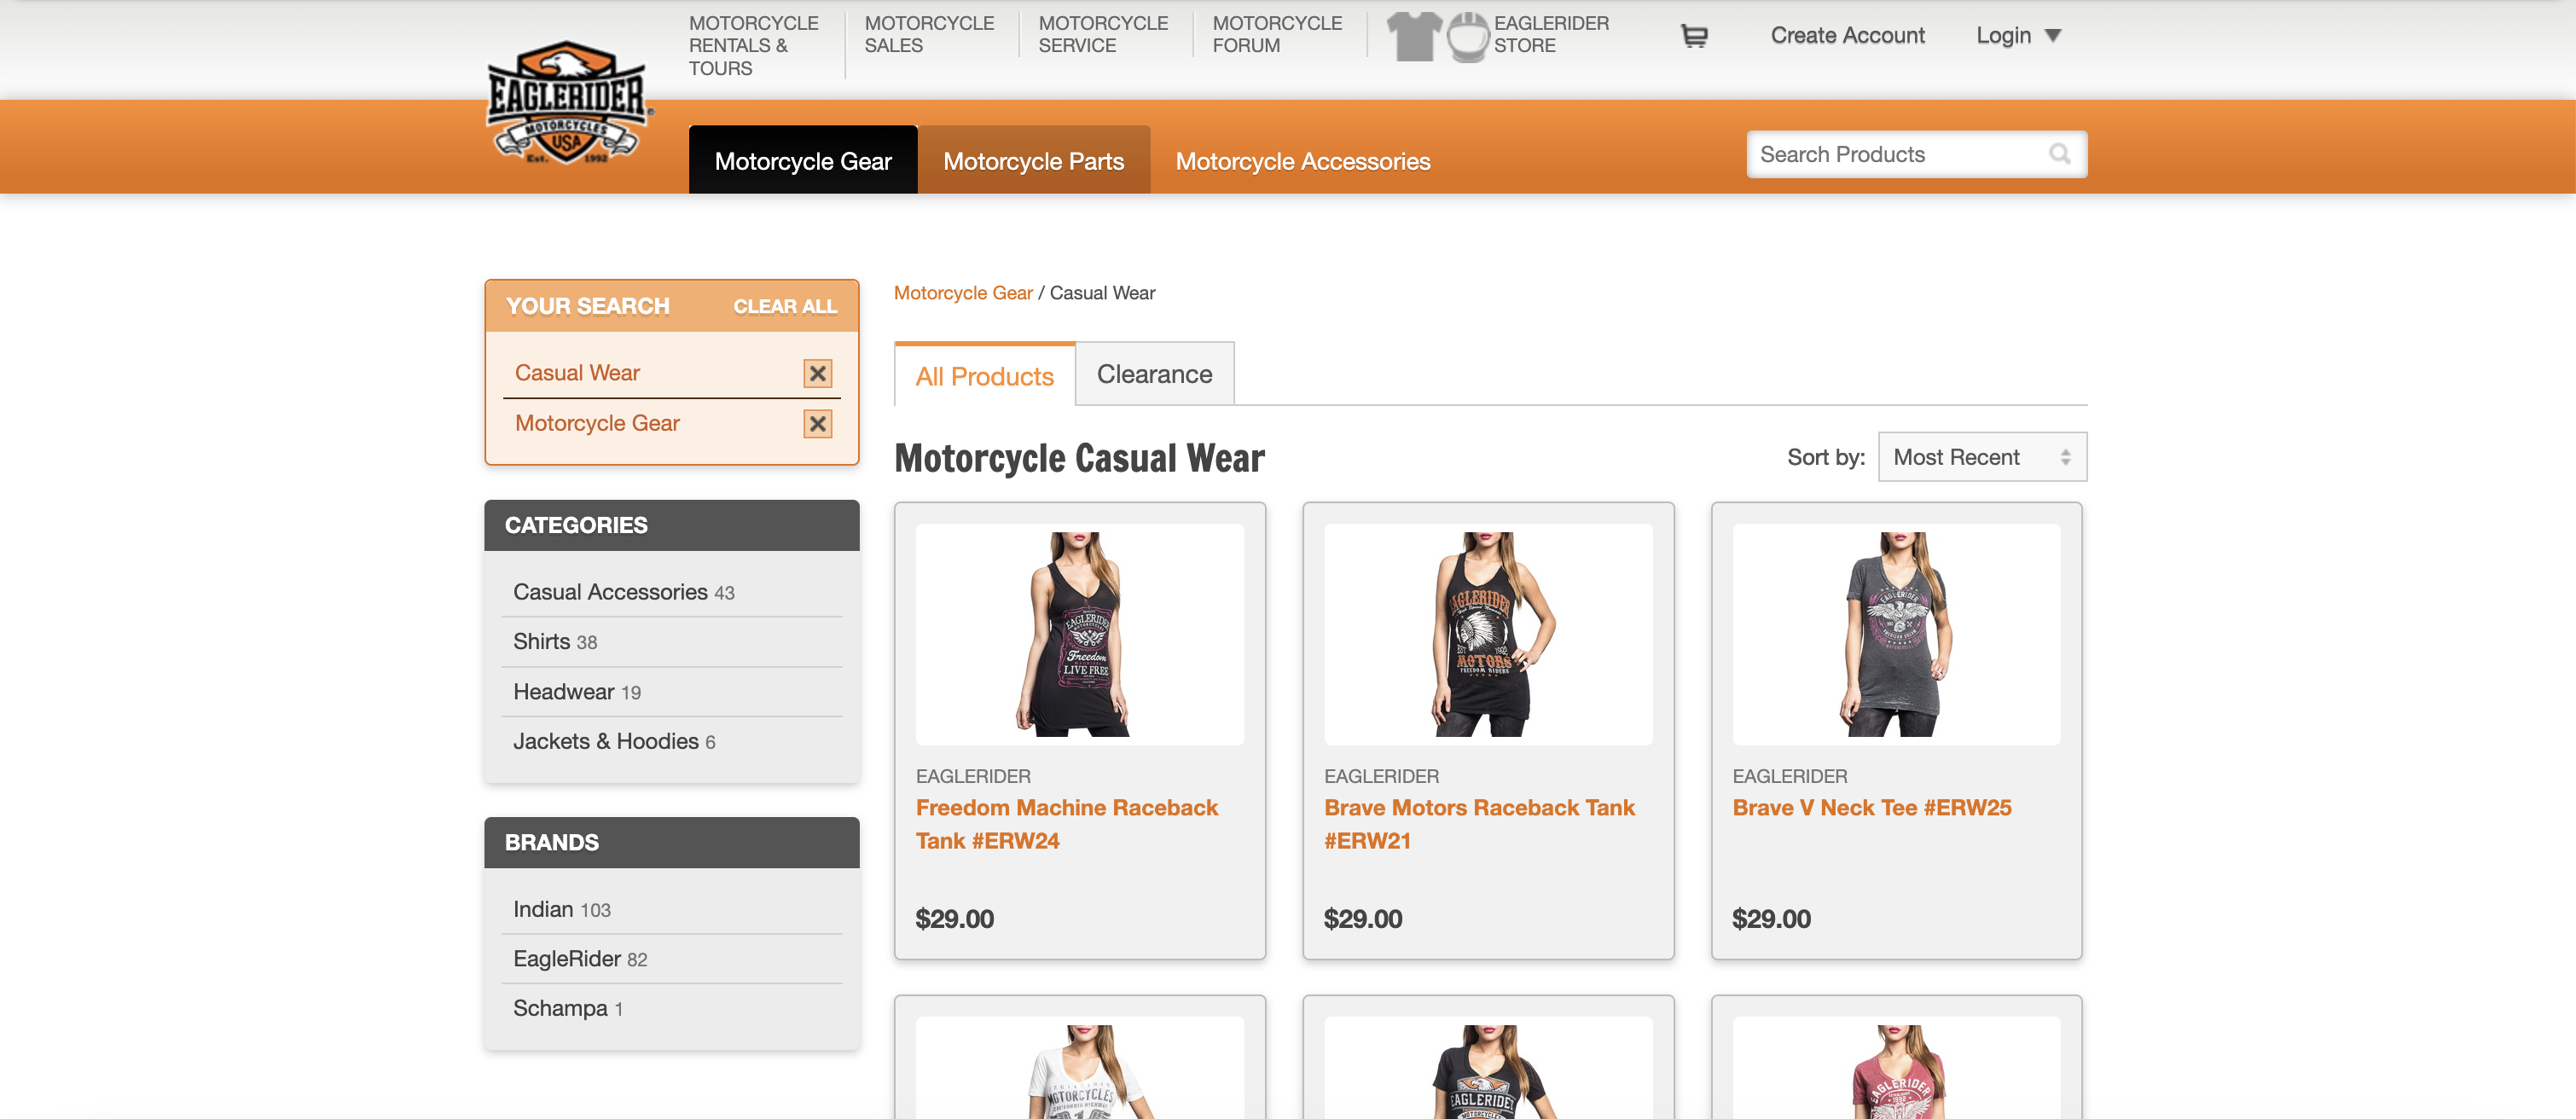2576x1119 pixels.
Task: Click the EagleRider Store t-shirt icon
Action: click(x=1414, y=36)
